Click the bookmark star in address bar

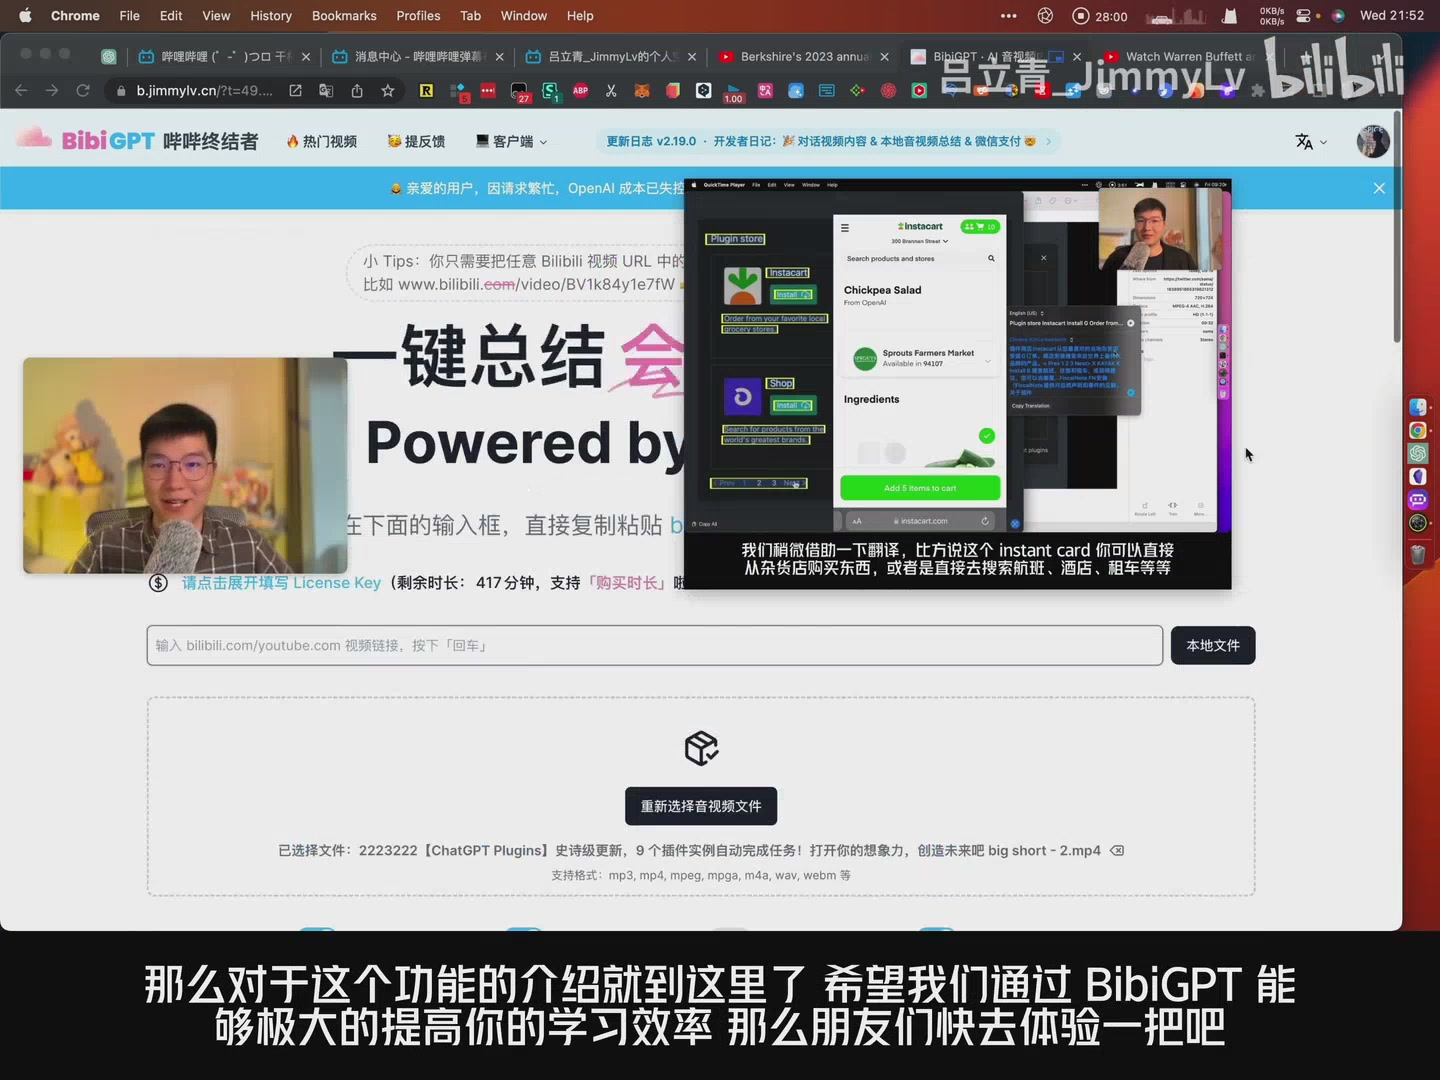pos(388,91)
